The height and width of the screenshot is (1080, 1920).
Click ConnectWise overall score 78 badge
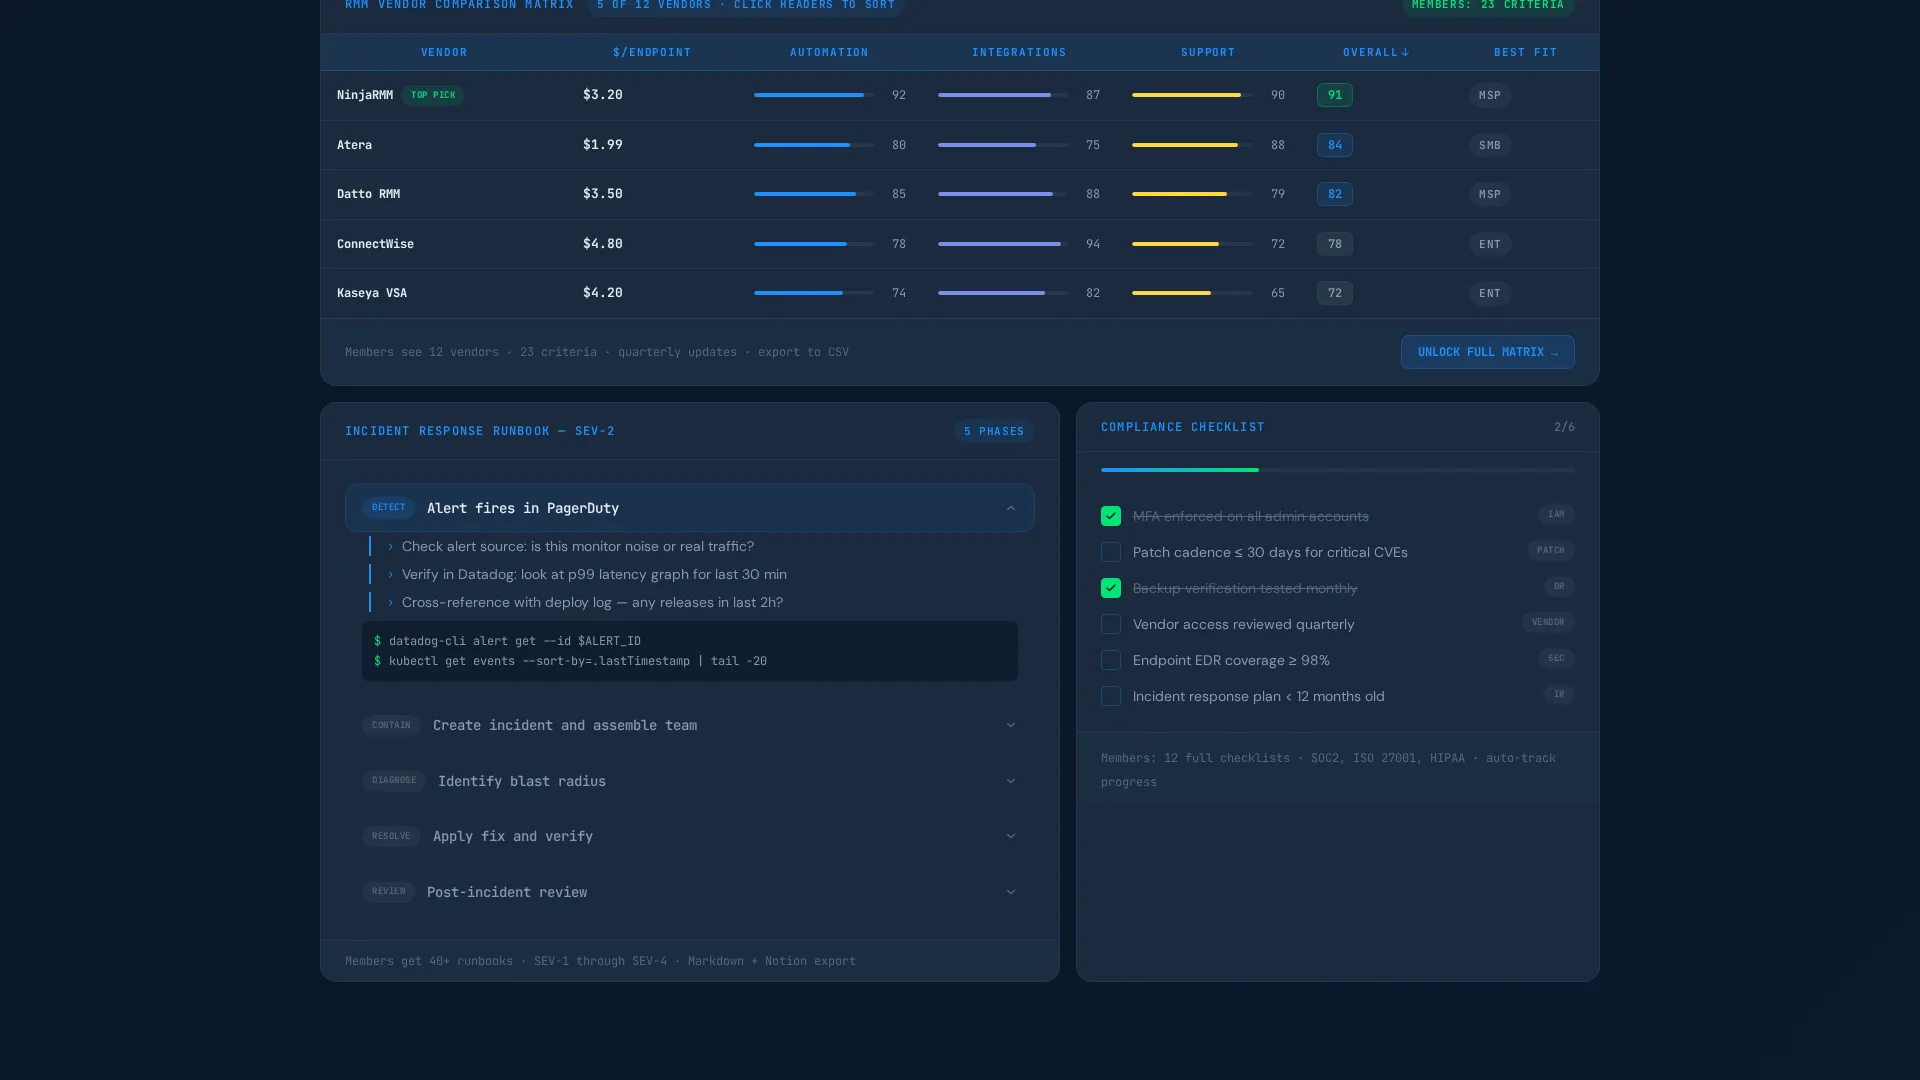point(1335,244)
